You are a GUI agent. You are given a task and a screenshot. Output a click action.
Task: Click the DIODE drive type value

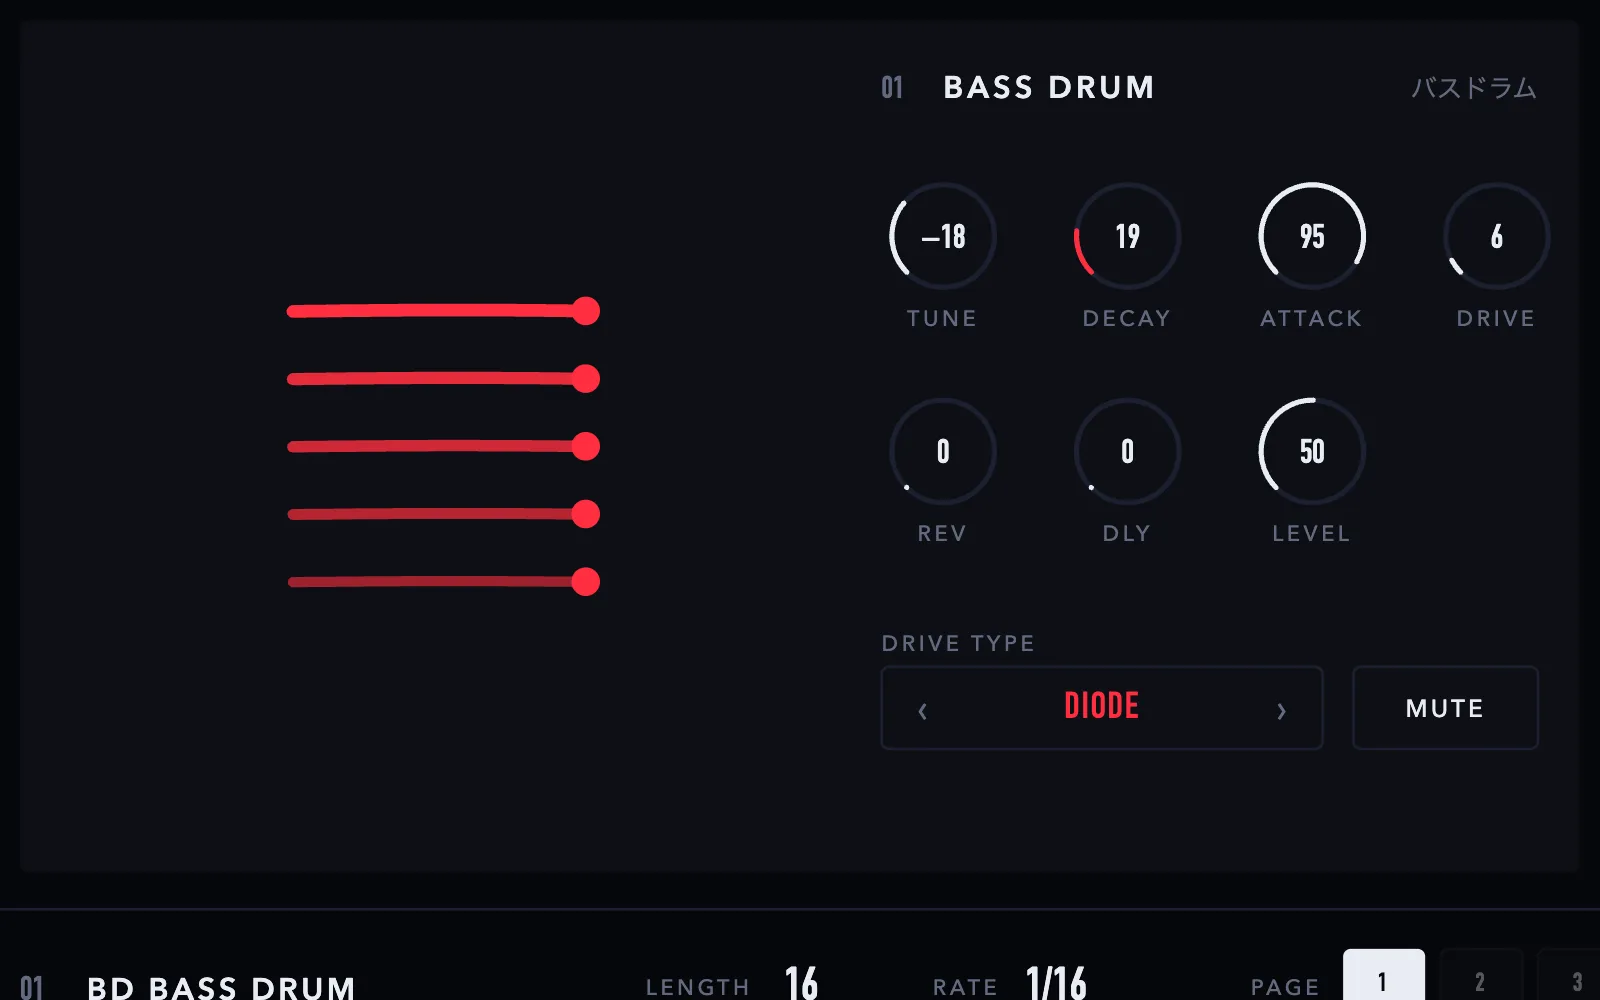click(1101, 706)
